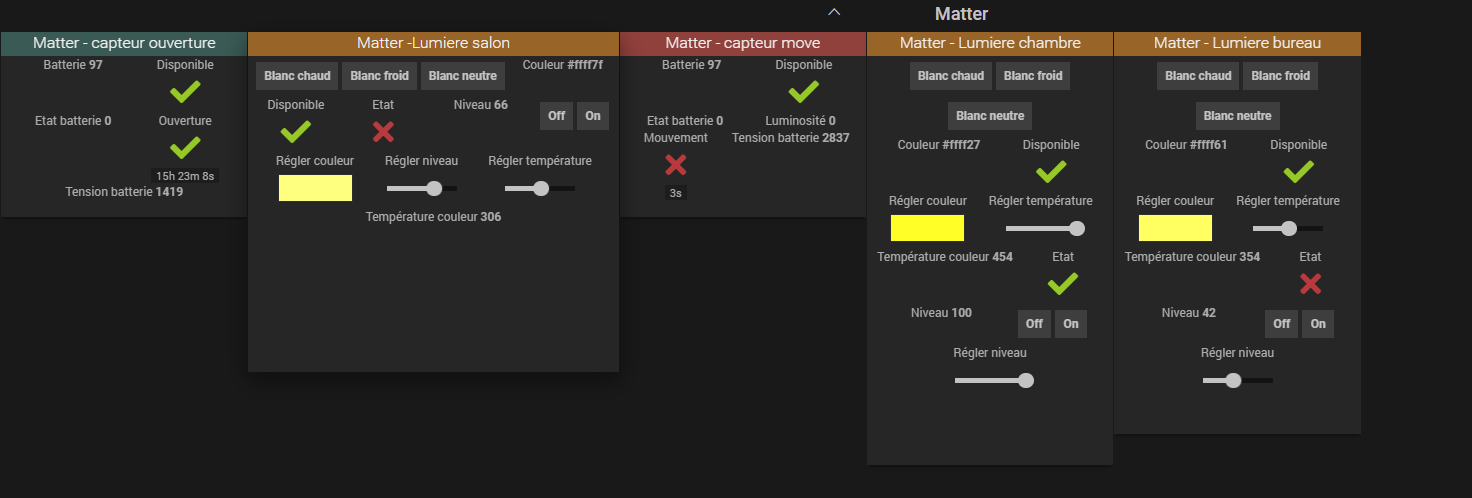This screenshot has height=498, width=1472.
Task: Turn On the Lumiere bureau
Action: click(x=1318, y=324)
